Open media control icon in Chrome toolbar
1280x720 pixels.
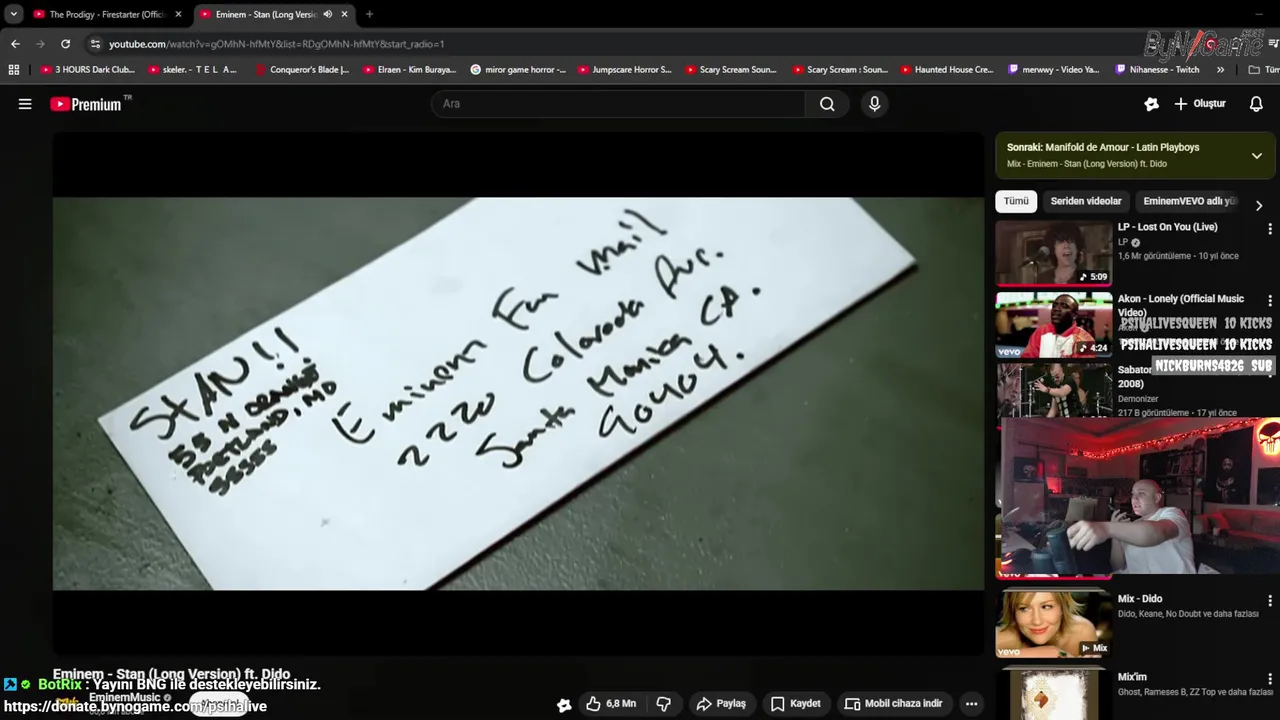[x=1273, y=44]
